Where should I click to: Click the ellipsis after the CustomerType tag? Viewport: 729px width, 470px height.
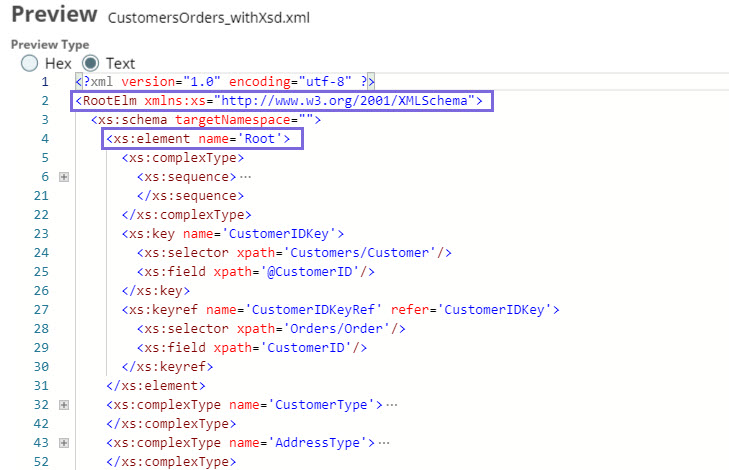[392, 404]
